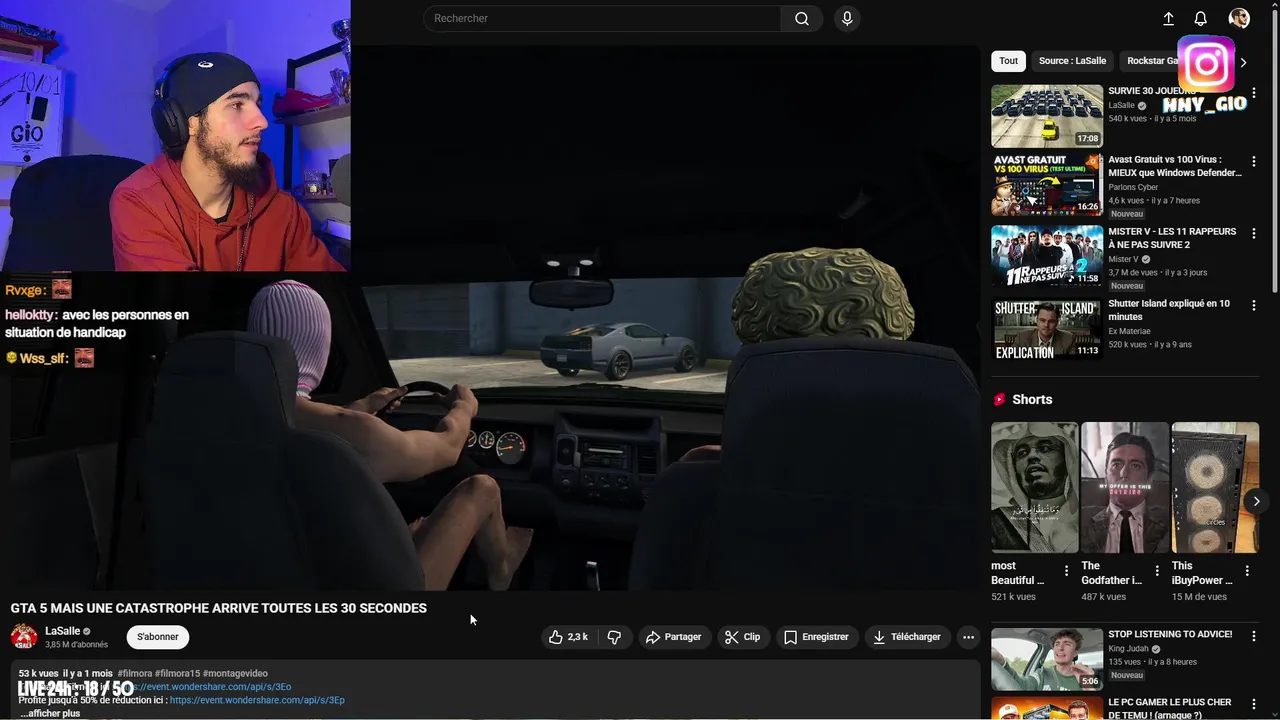Open the upload/create icon in header

1168,18
